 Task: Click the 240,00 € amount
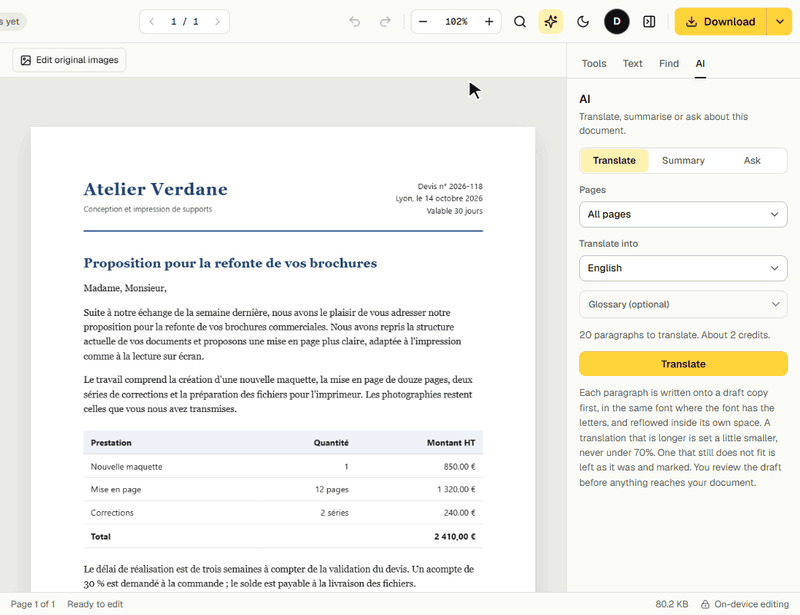click(x=459, y=512)
